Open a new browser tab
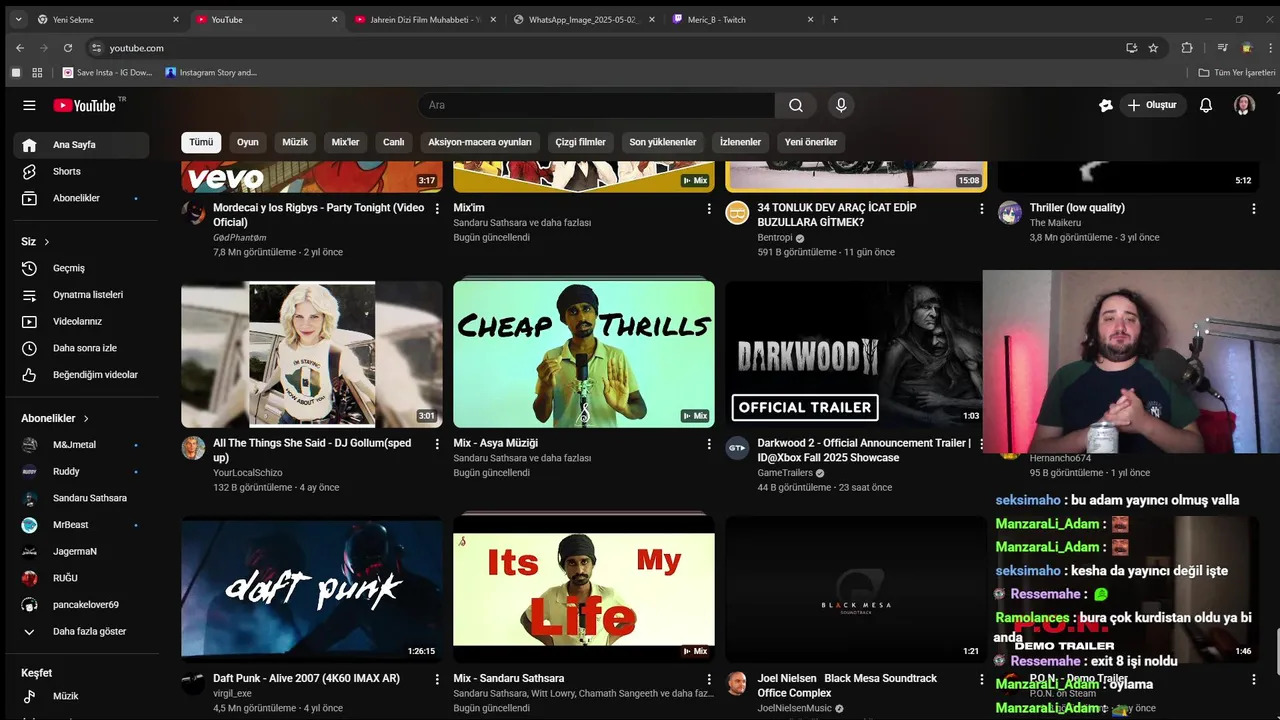 (835, 19)
